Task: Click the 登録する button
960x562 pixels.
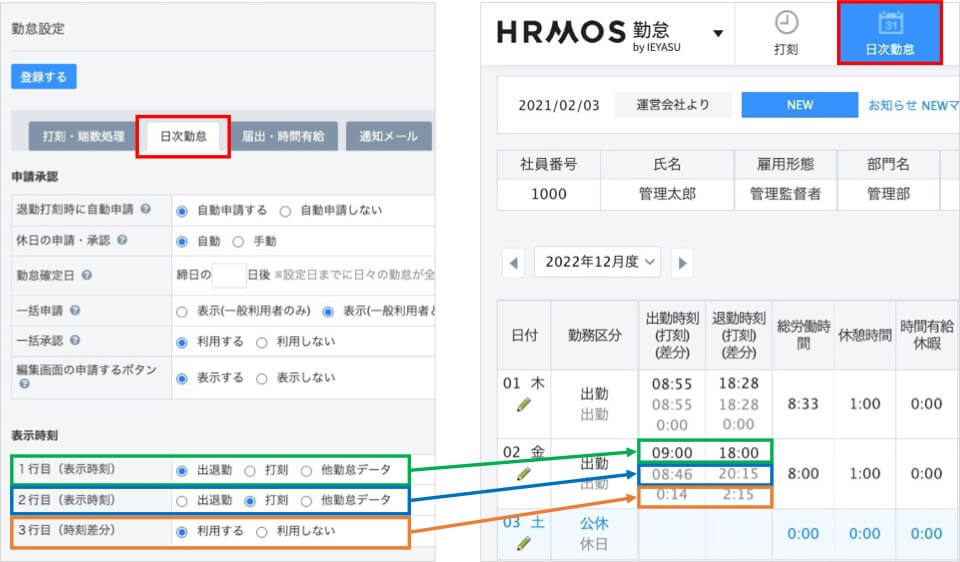Action: (43, 77)
